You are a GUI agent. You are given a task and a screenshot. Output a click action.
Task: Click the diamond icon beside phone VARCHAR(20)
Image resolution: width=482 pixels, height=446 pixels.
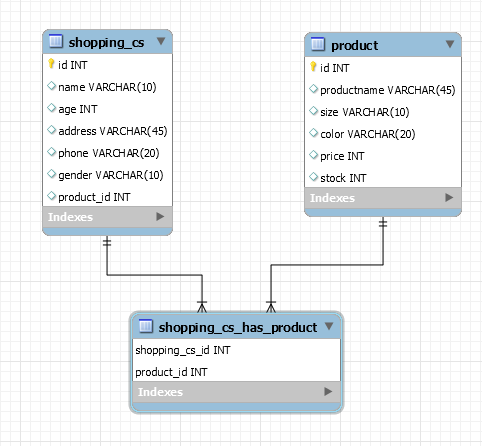click(51, 152)
